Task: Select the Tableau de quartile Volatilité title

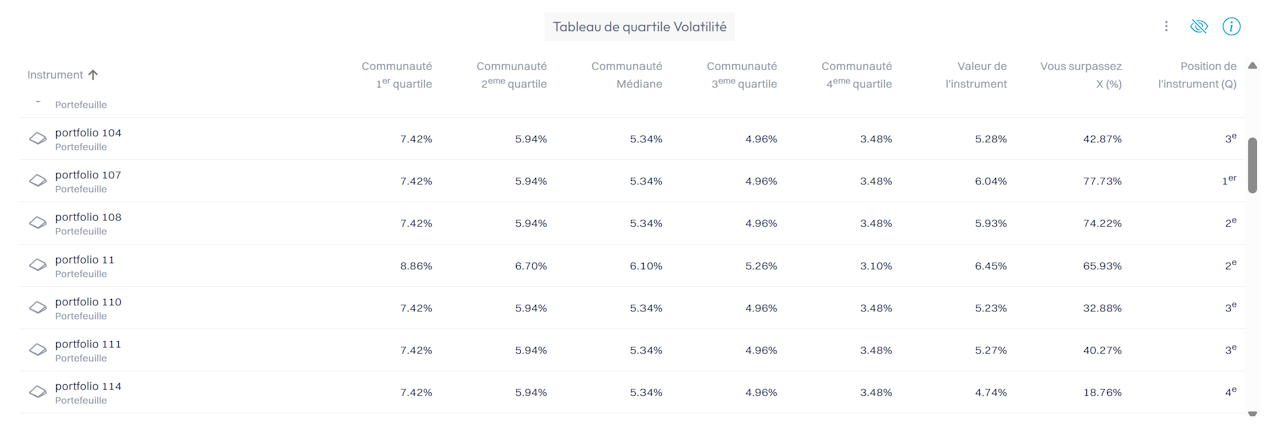Action: (640, 27)
